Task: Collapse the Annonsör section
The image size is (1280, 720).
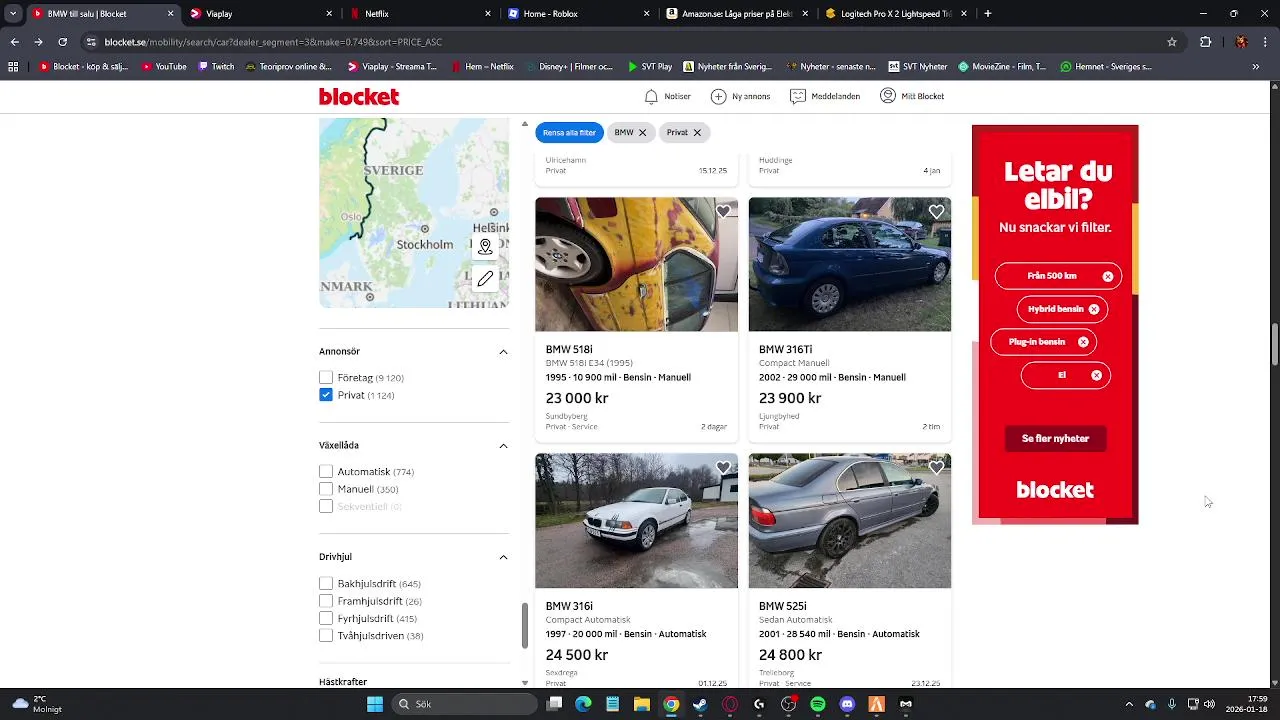Action: tap(503, 352)
